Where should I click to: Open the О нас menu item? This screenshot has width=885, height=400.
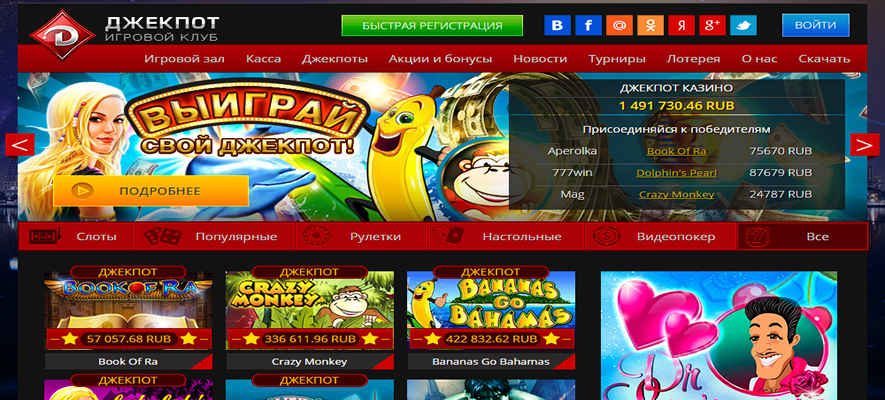click(759, 59)
